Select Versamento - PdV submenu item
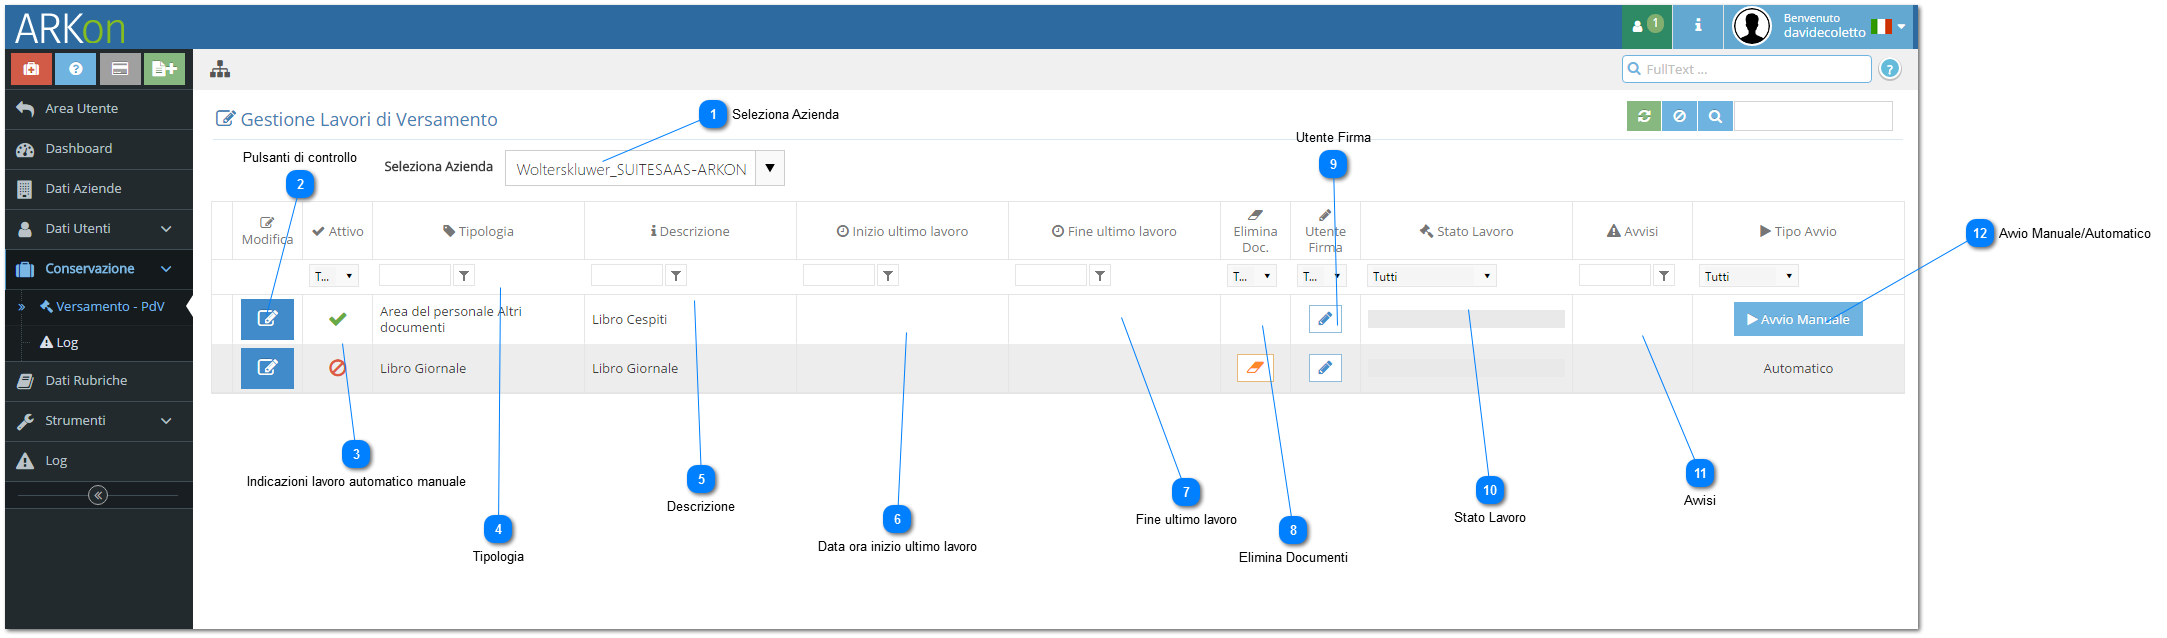 (110, 307)
